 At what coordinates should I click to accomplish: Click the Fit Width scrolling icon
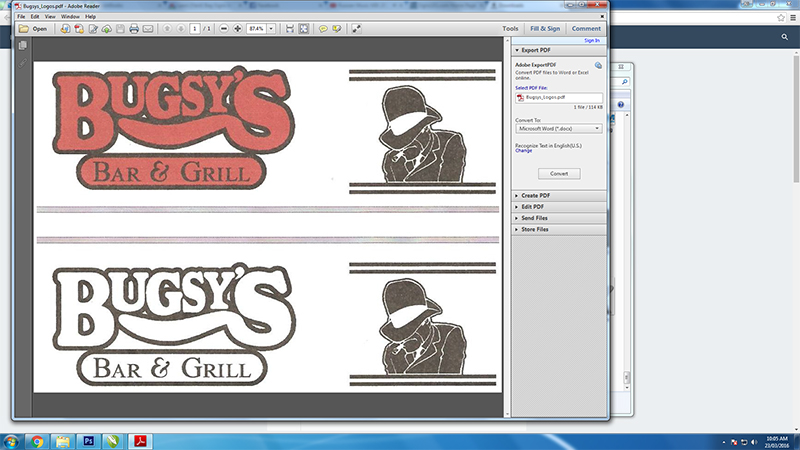click(290, 29)
